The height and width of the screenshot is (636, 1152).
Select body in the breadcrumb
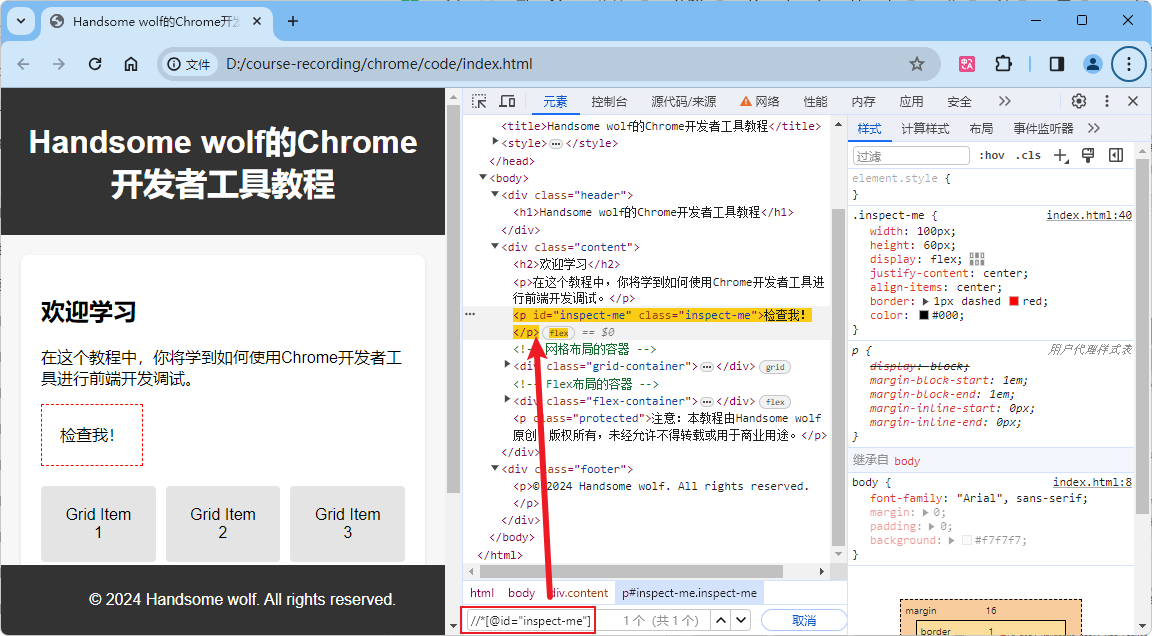coord(522,593)
